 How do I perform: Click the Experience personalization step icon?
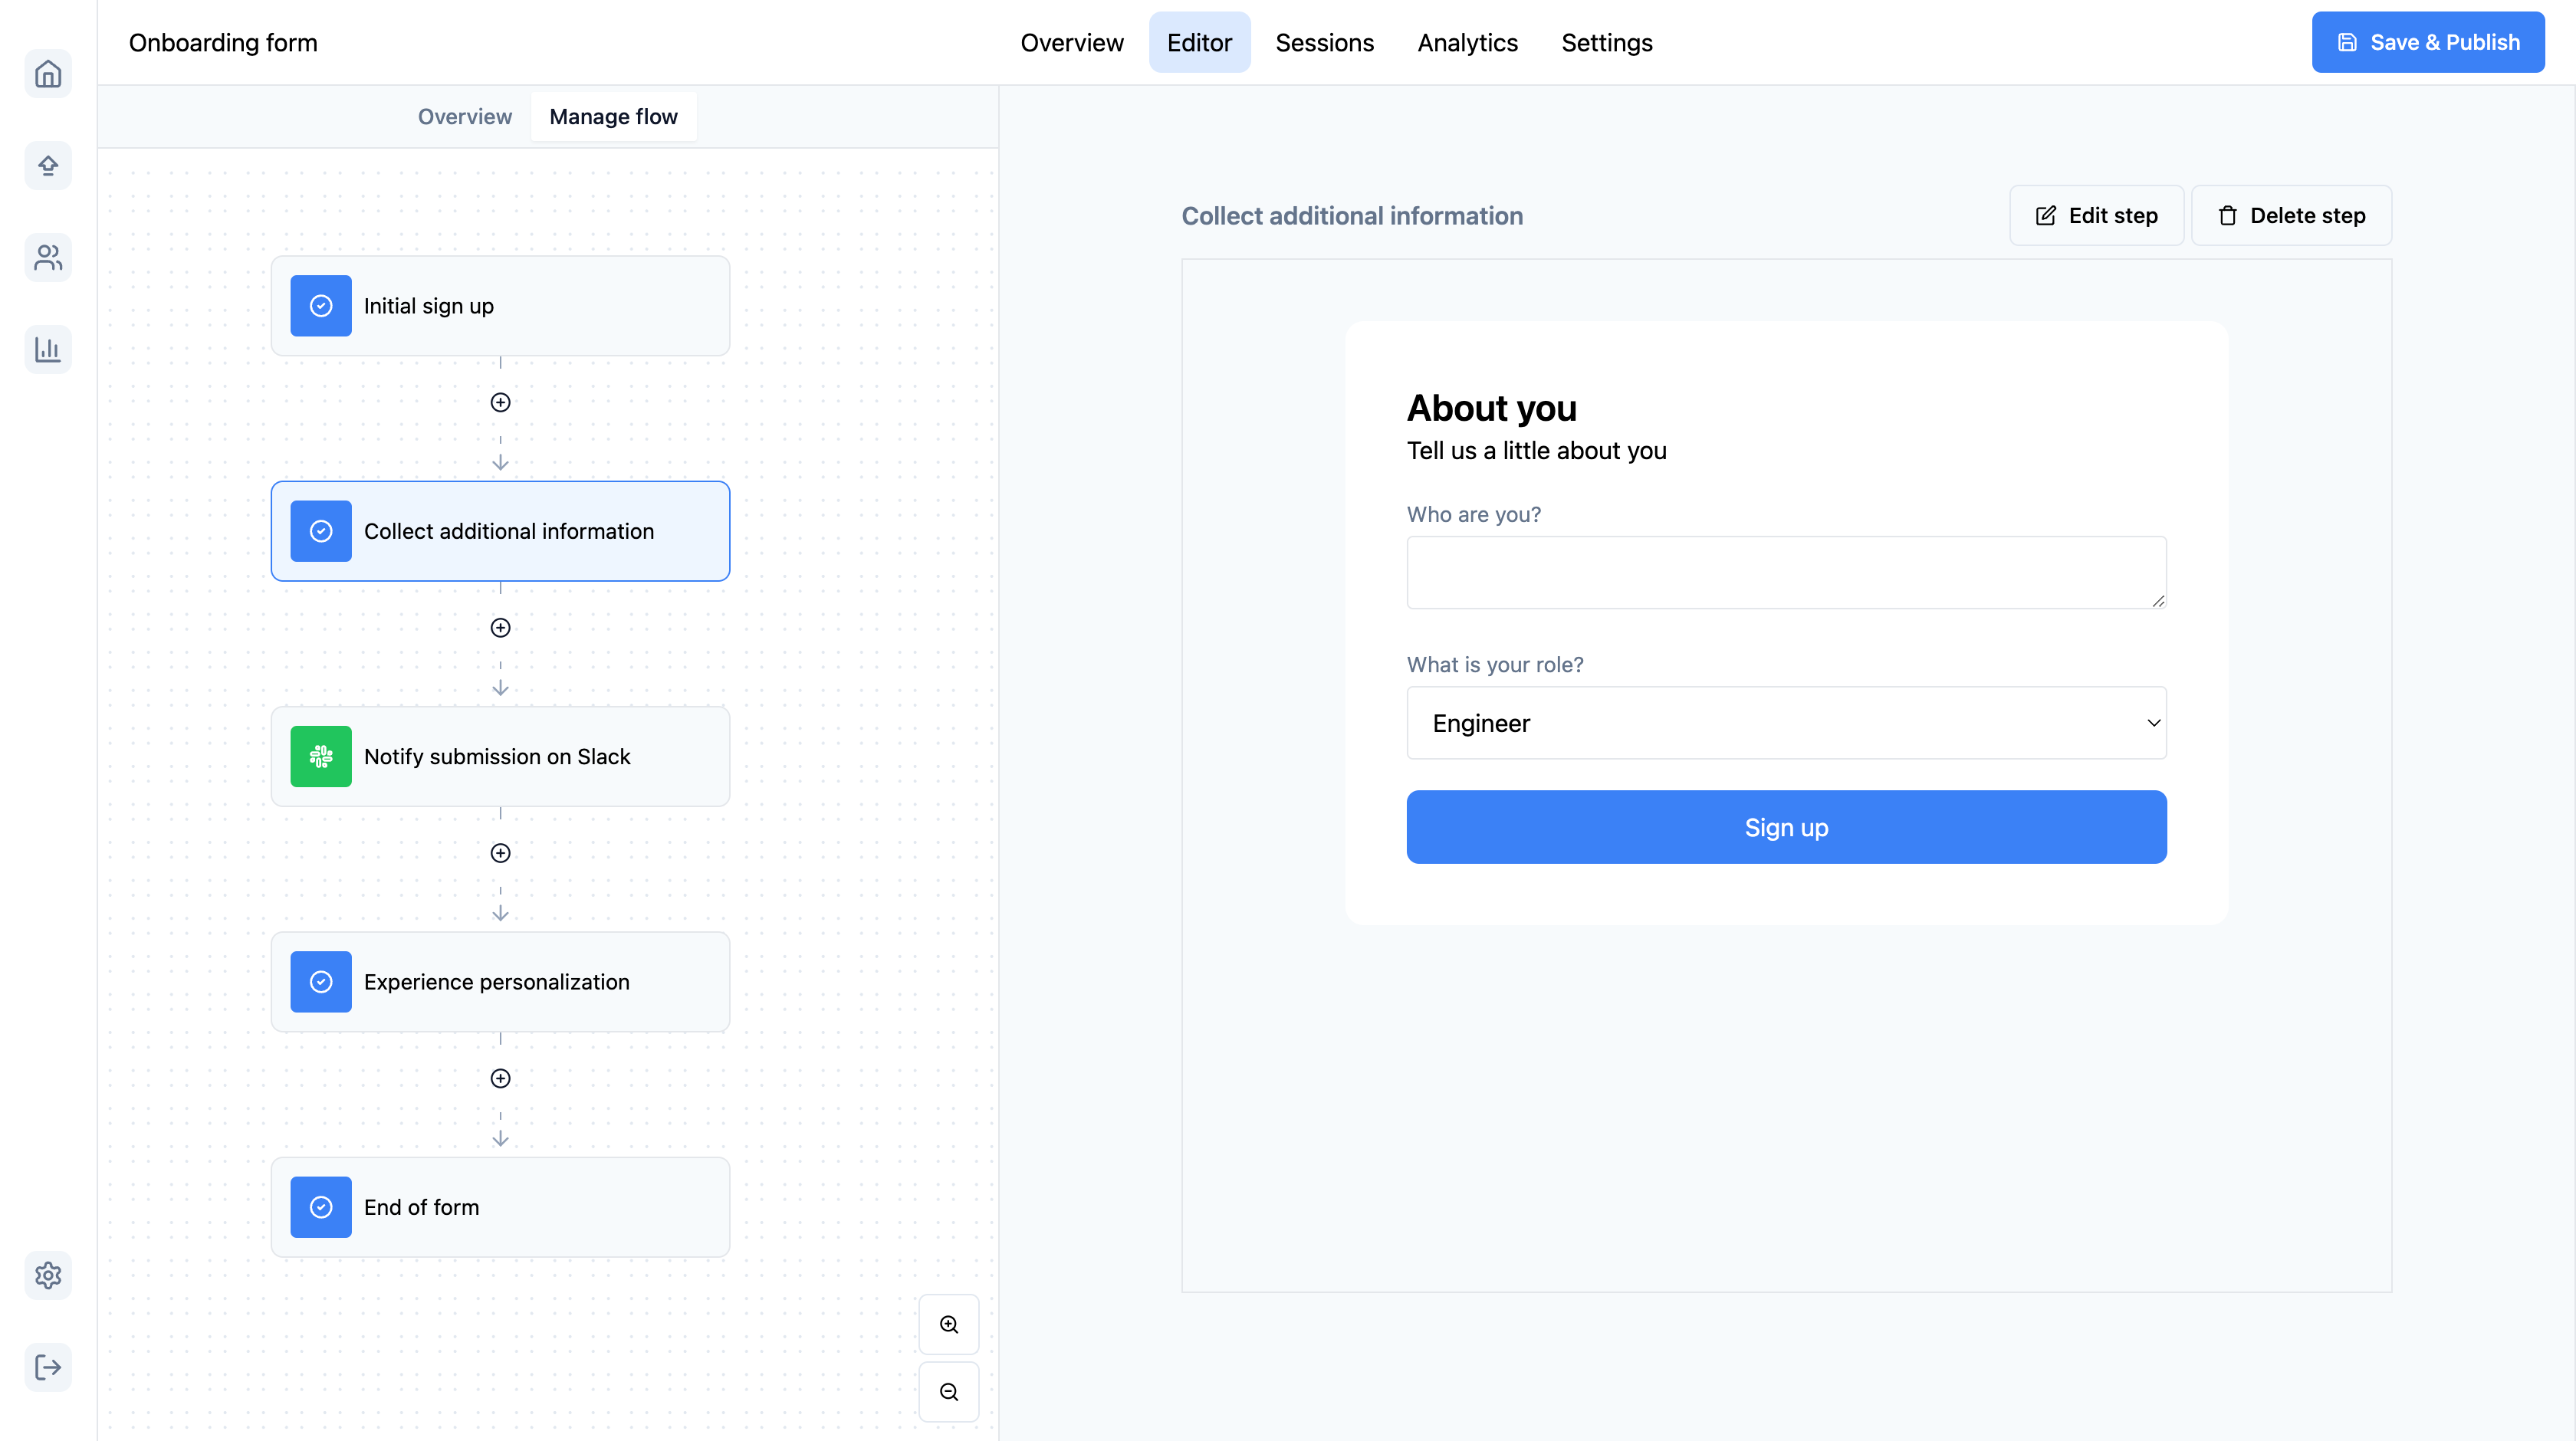(x=321, y=982)
